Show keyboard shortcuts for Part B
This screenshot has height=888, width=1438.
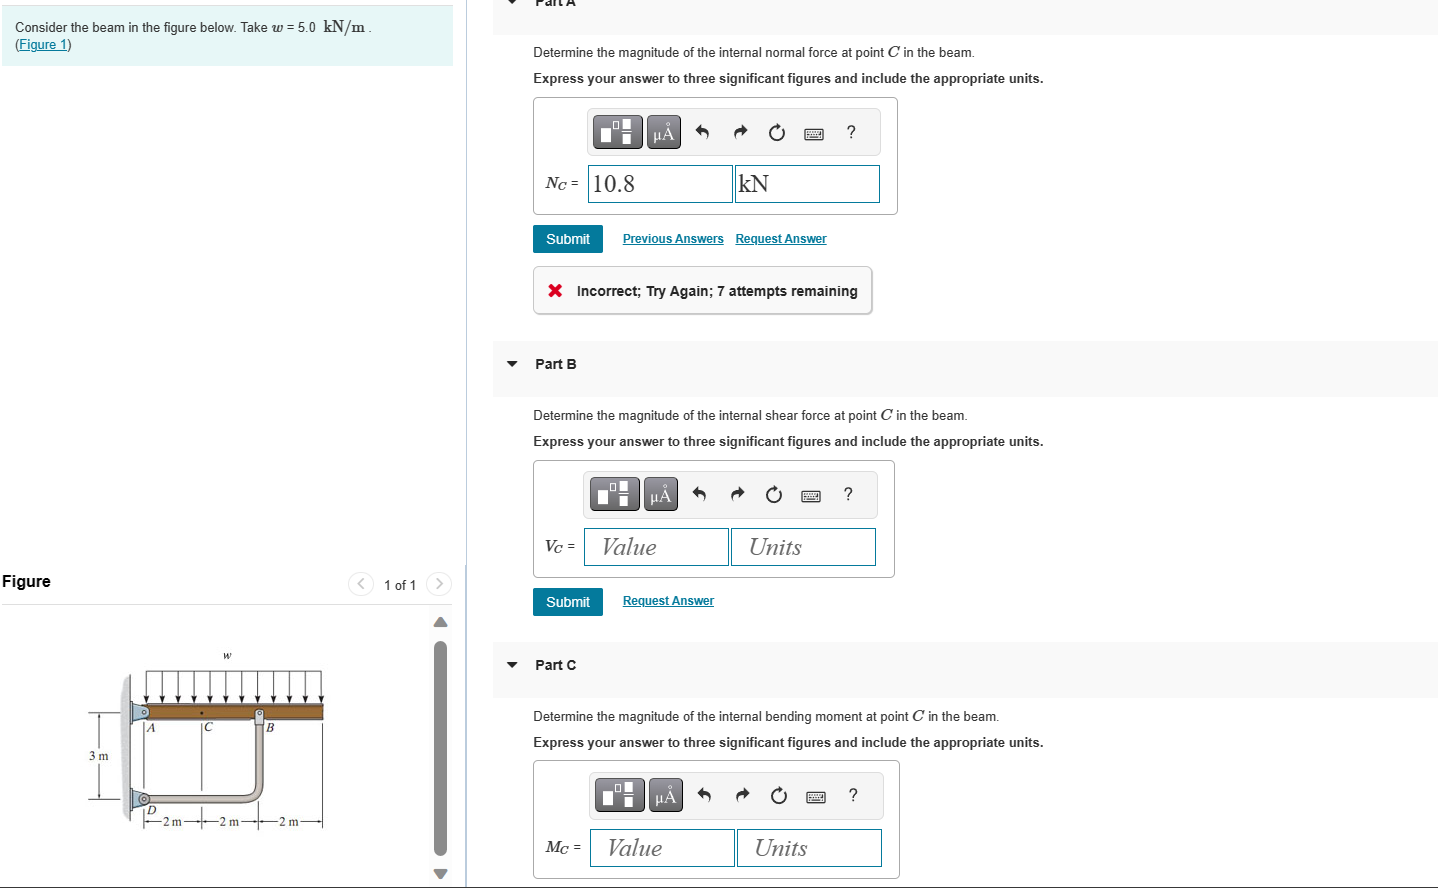[811, 495]
